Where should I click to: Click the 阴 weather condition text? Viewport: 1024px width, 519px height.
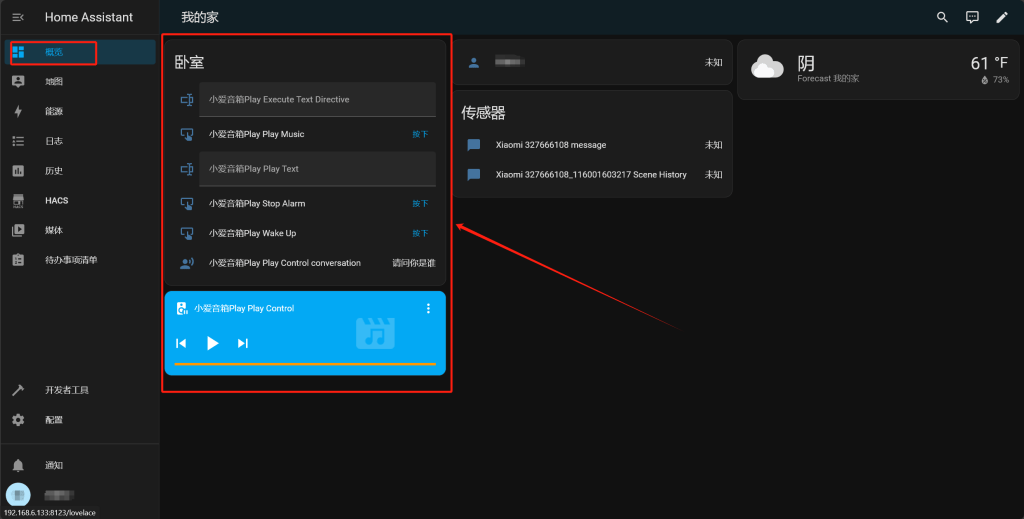[x=806, y=63]
